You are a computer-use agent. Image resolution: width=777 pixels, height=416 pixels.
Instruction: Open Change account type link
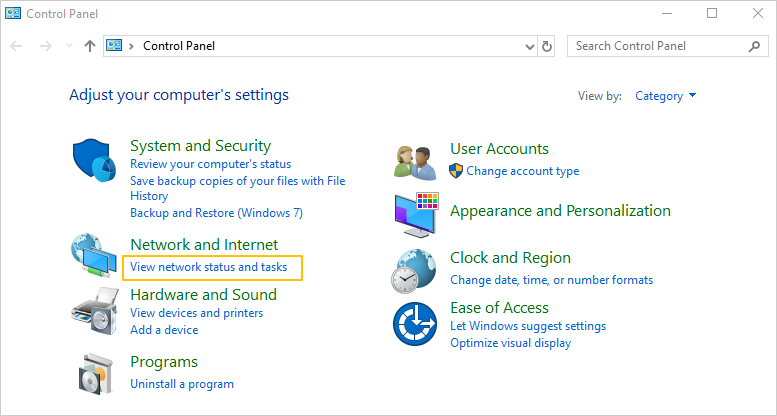(522, 171)
